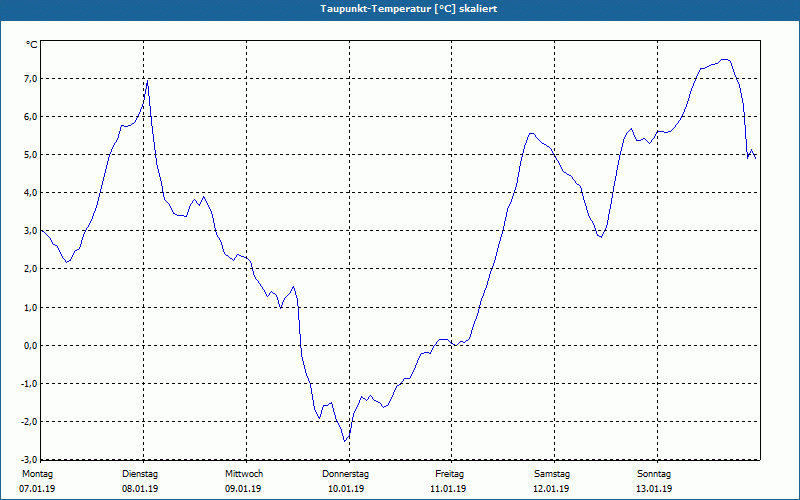This screenshot has width=800, height=500.
Task: Click the 11.01.19 date label
Action: 448,489
